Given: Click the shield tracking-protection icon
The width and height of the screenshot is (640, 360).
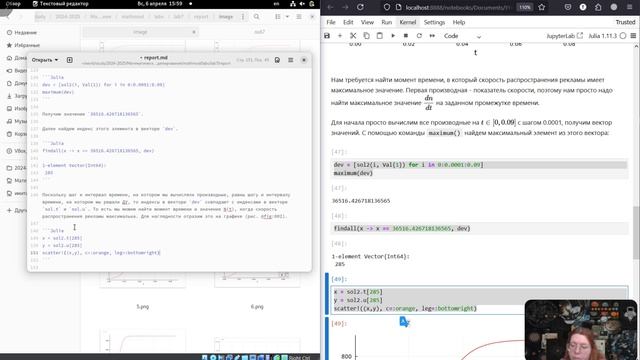Looking at the screenshot, I should (387, 7).
